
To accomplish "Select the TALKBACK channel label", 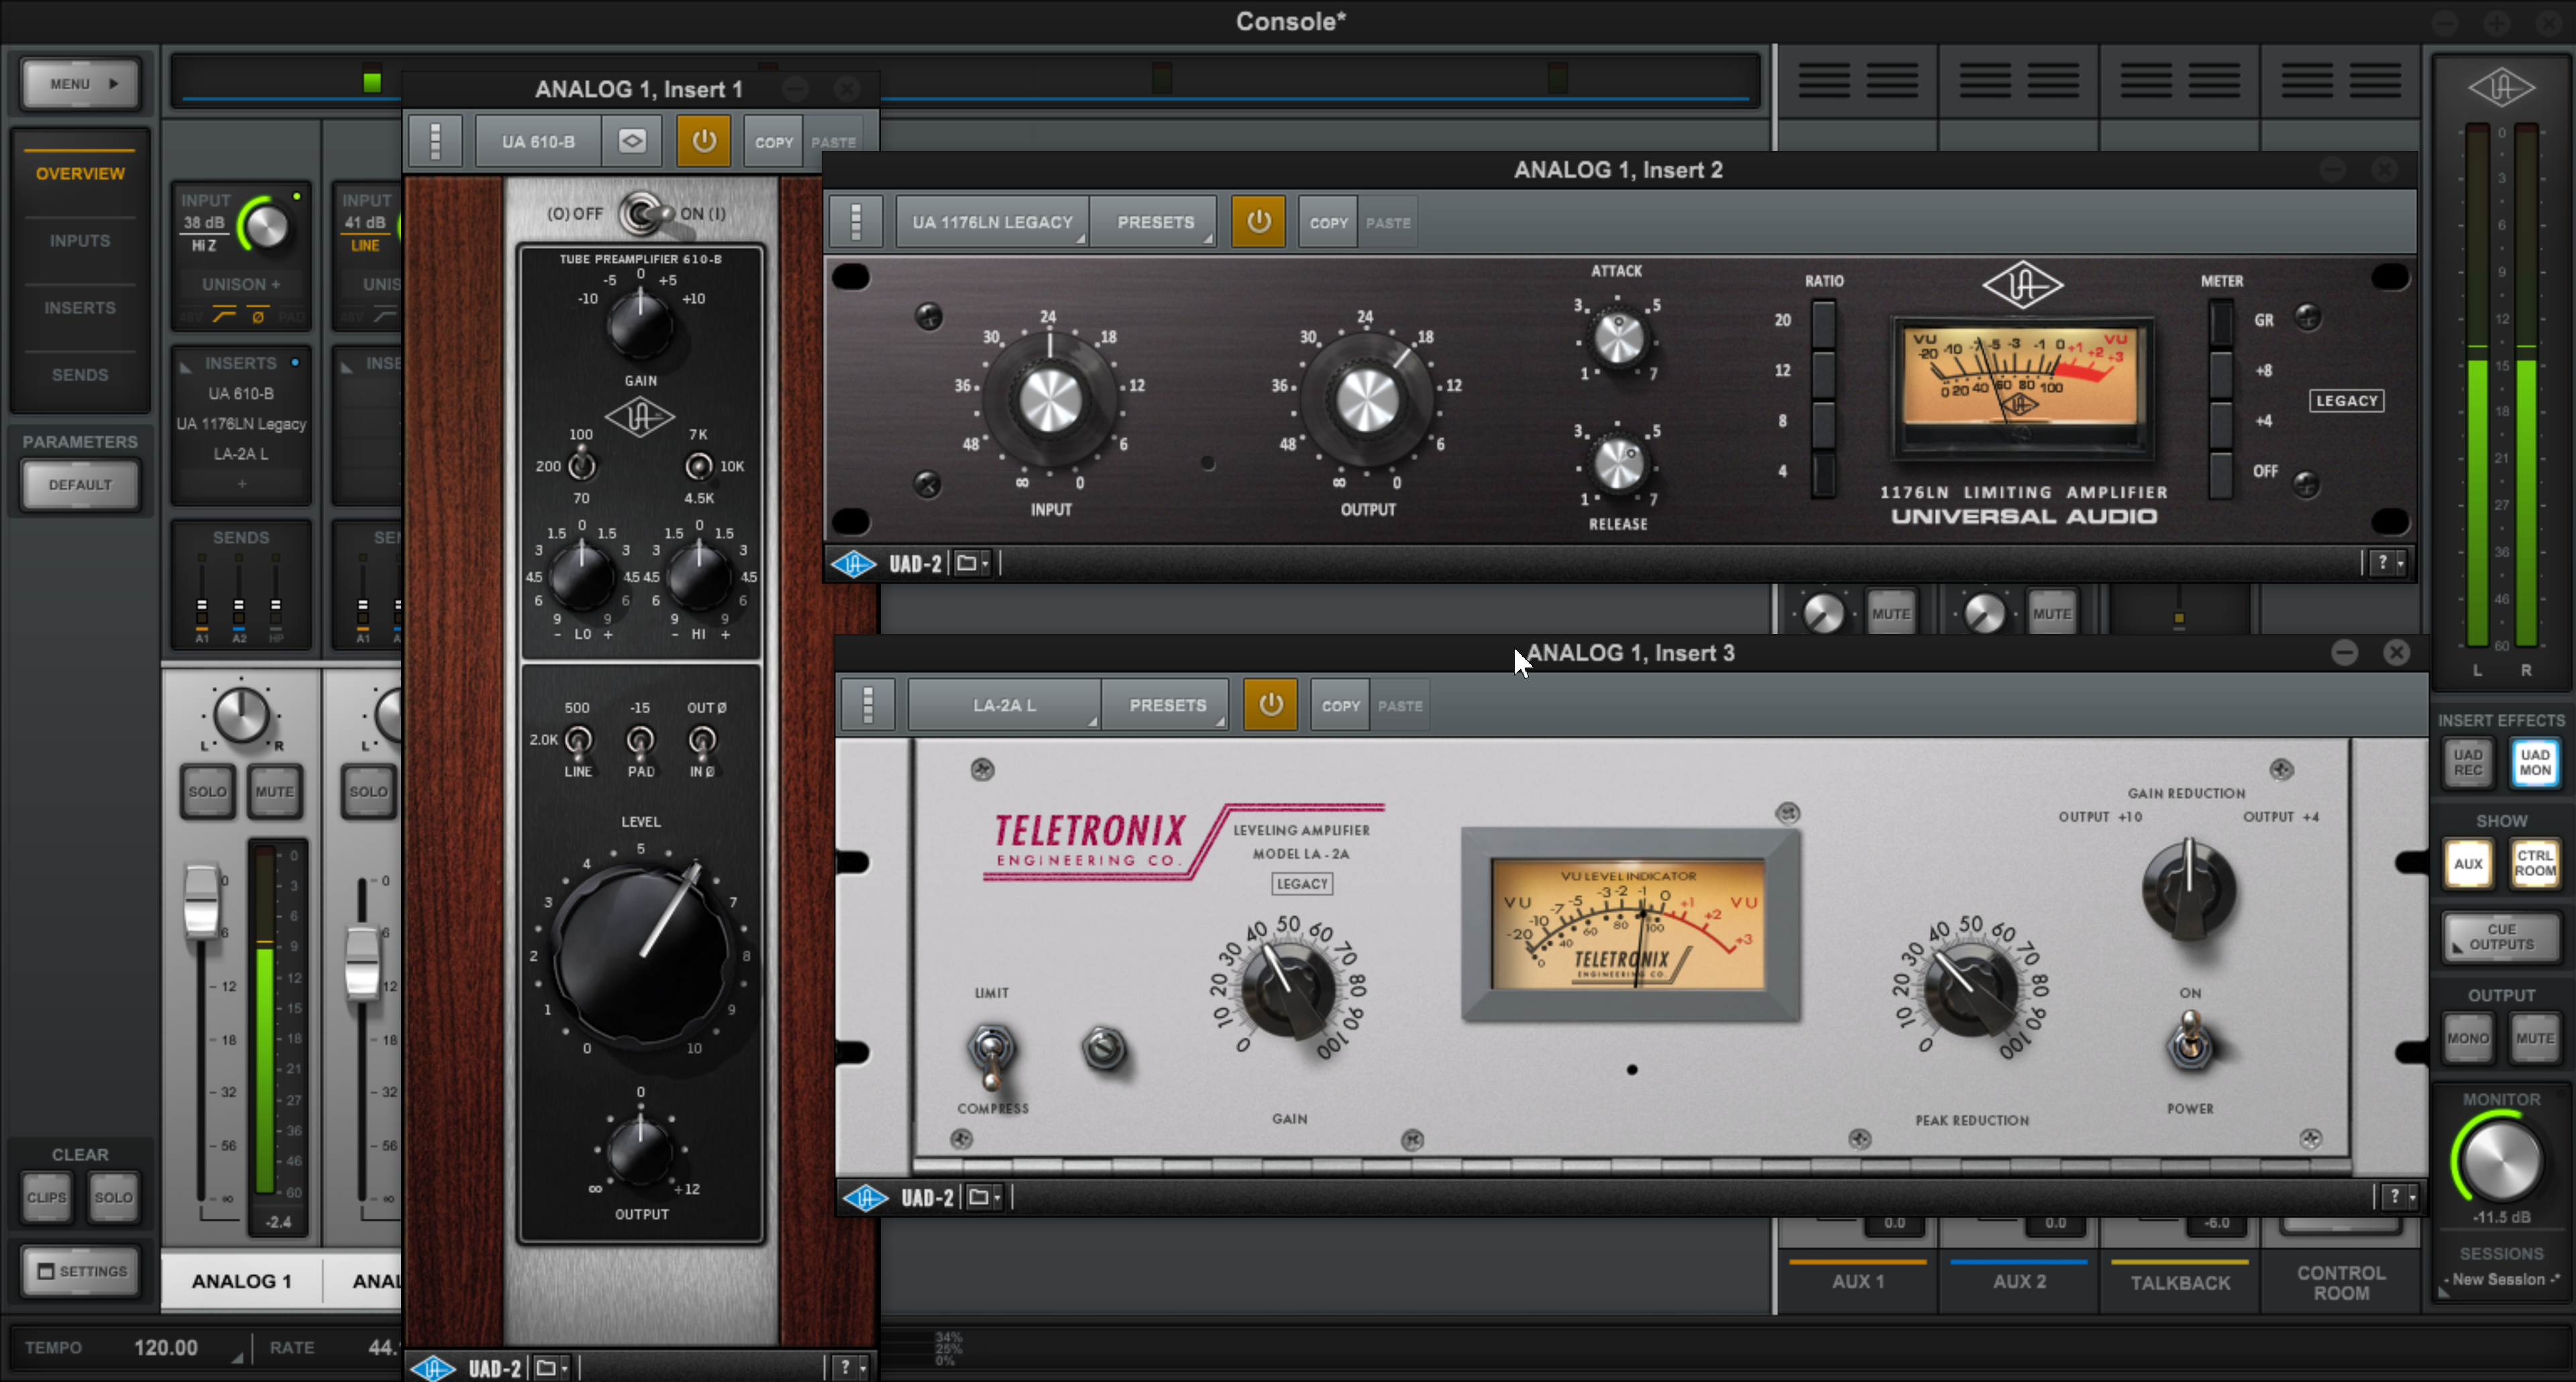I will tap(2180, 1283).
